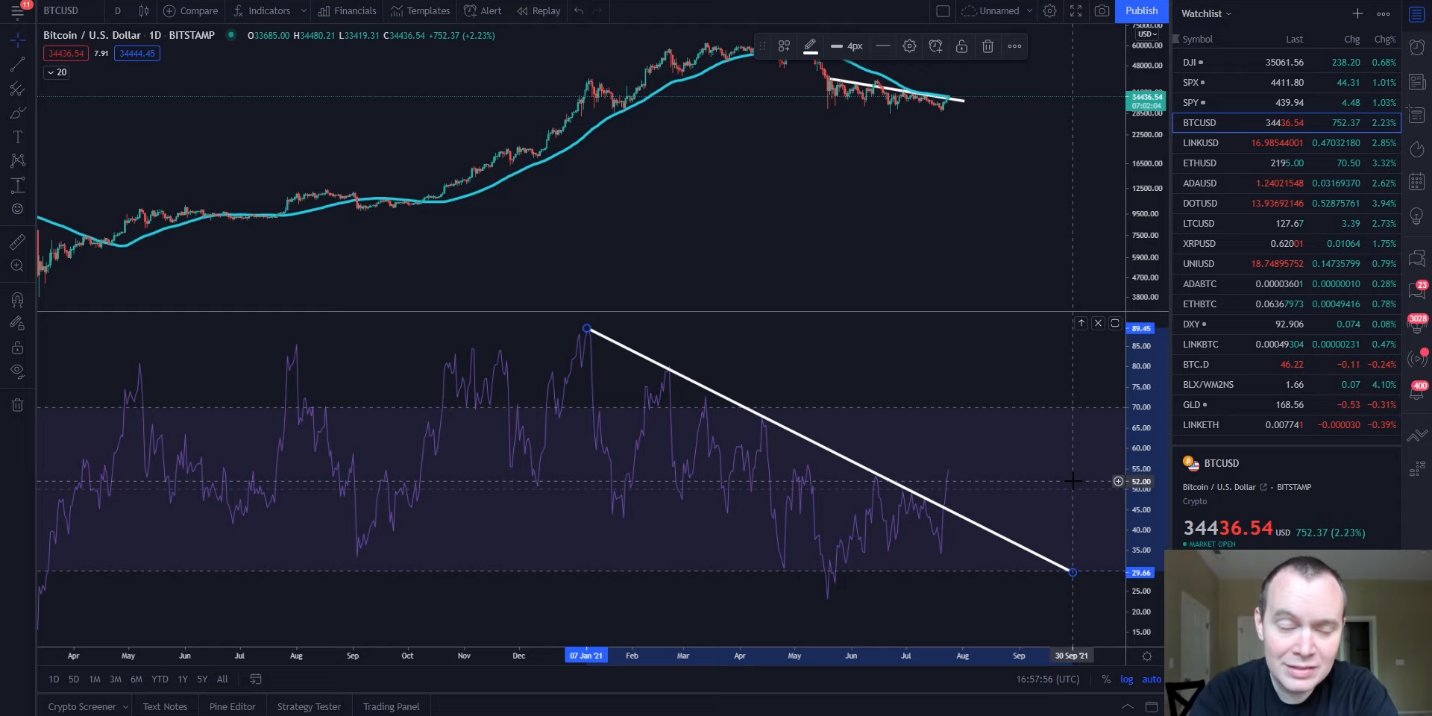
Task: Open trend line settings gear
Action: [x=909, y=46]
